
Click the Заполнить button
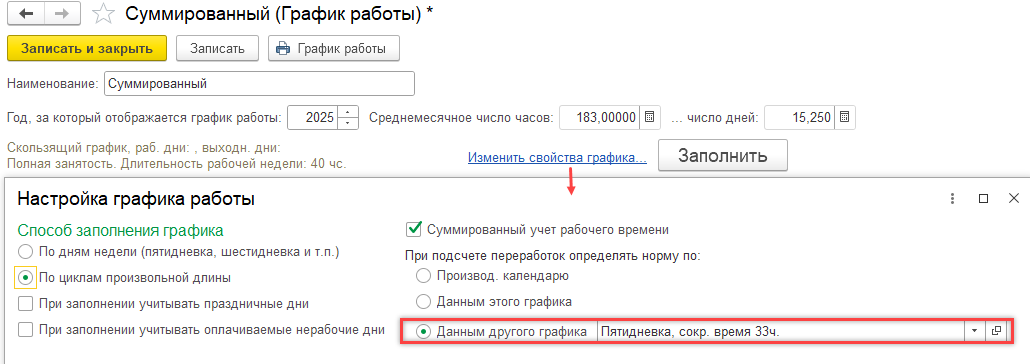pos(723,156)
